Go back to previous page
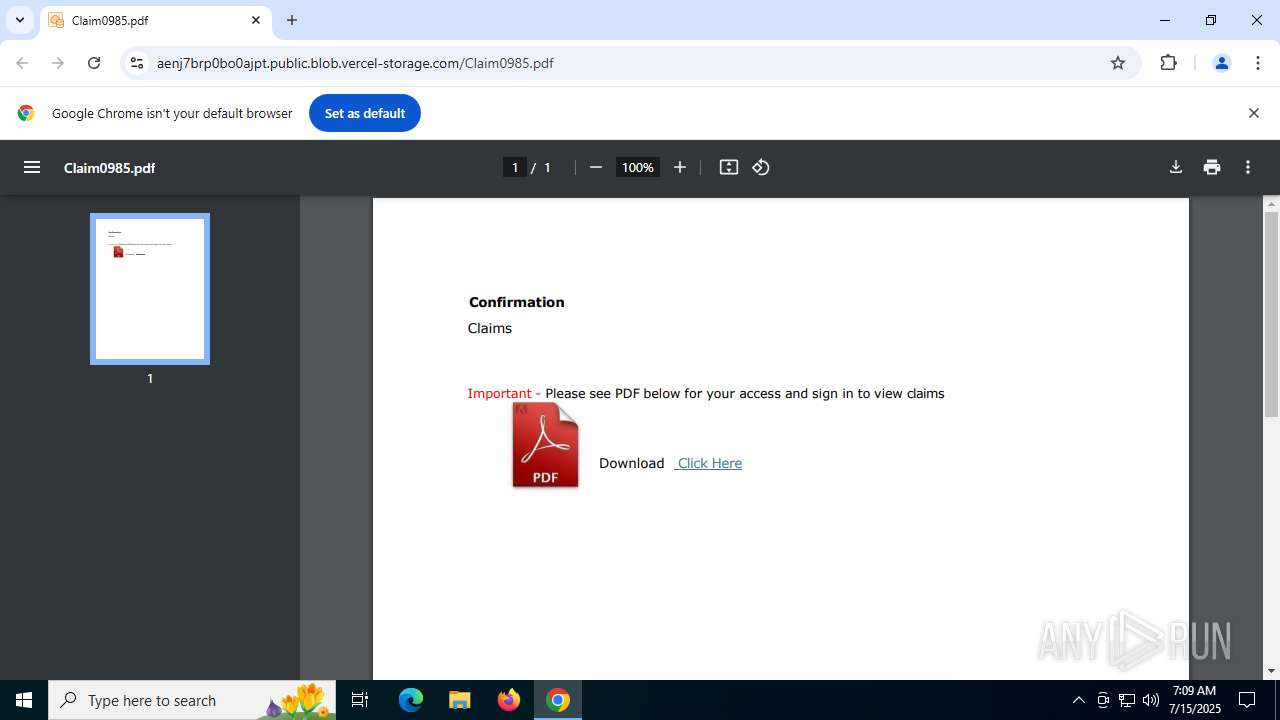Image resolution: width=1280 pixels, height=720 pixels. pyautogui.click(x=22, y=63)
